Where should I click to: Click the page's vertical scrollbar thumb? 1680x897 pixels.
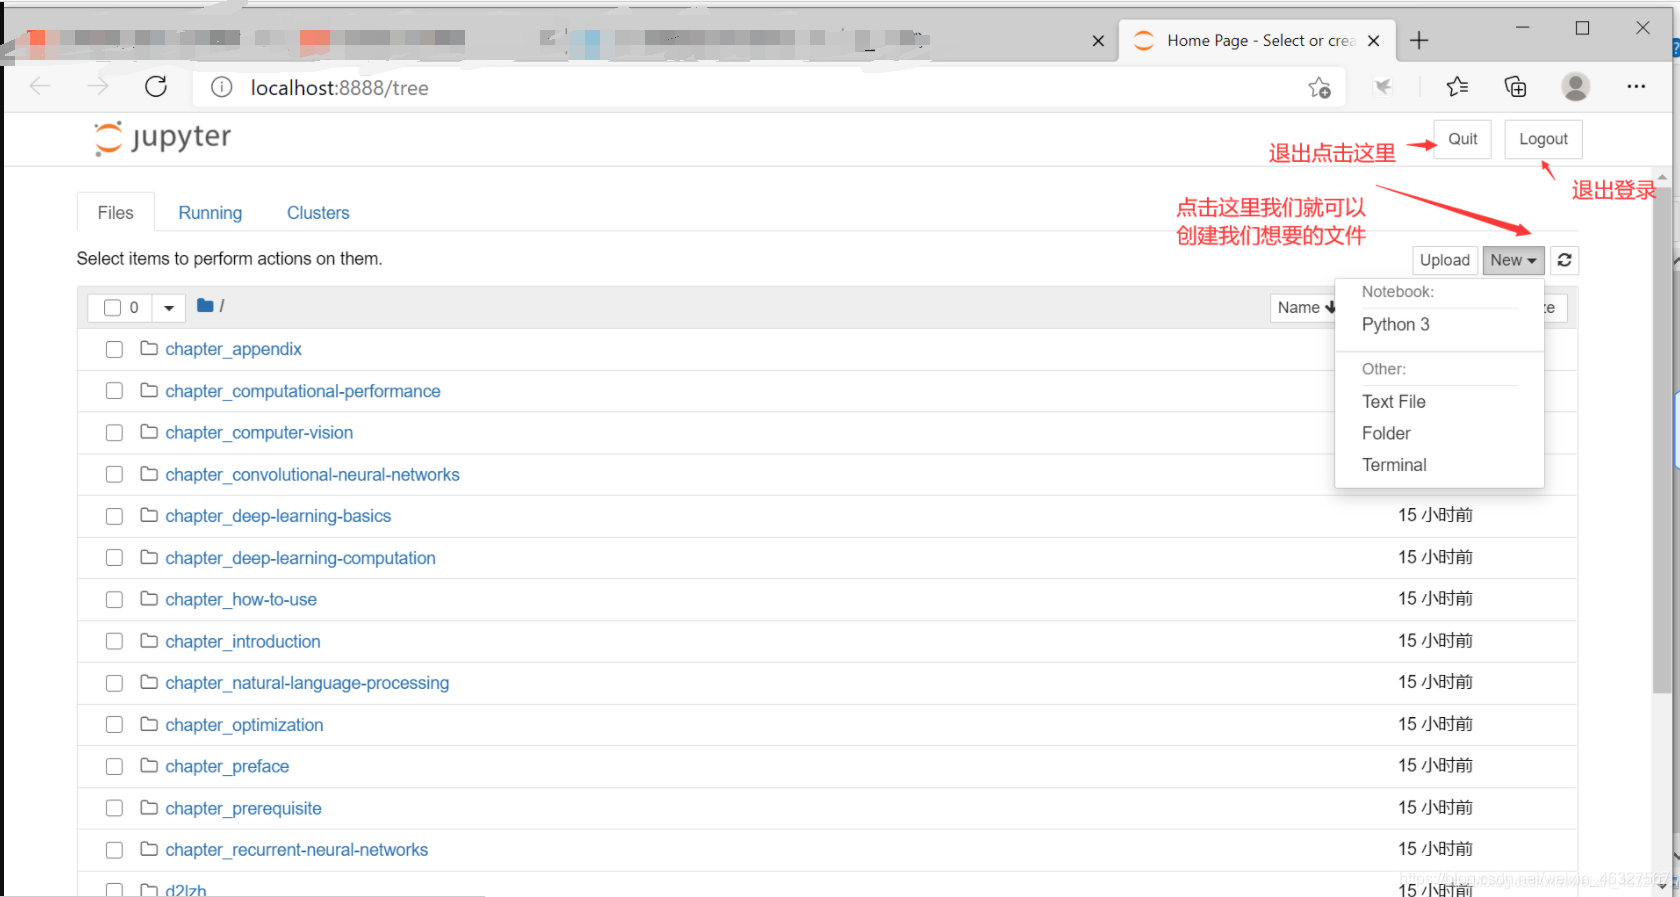pyautogui.click(x=1662, y=440)
